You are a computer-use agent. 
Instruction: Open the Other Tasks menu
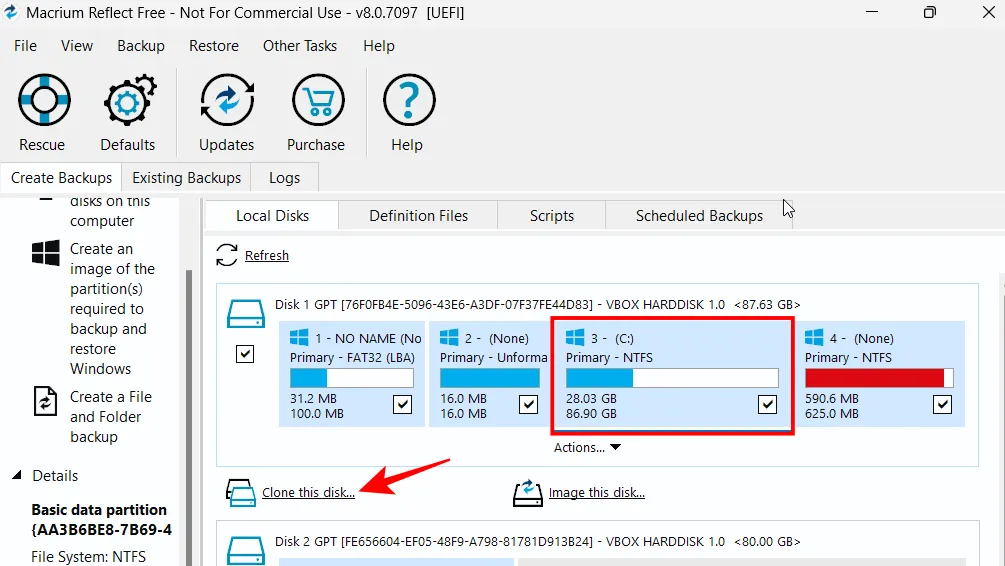pyautogui.click(x=300, y=46)
